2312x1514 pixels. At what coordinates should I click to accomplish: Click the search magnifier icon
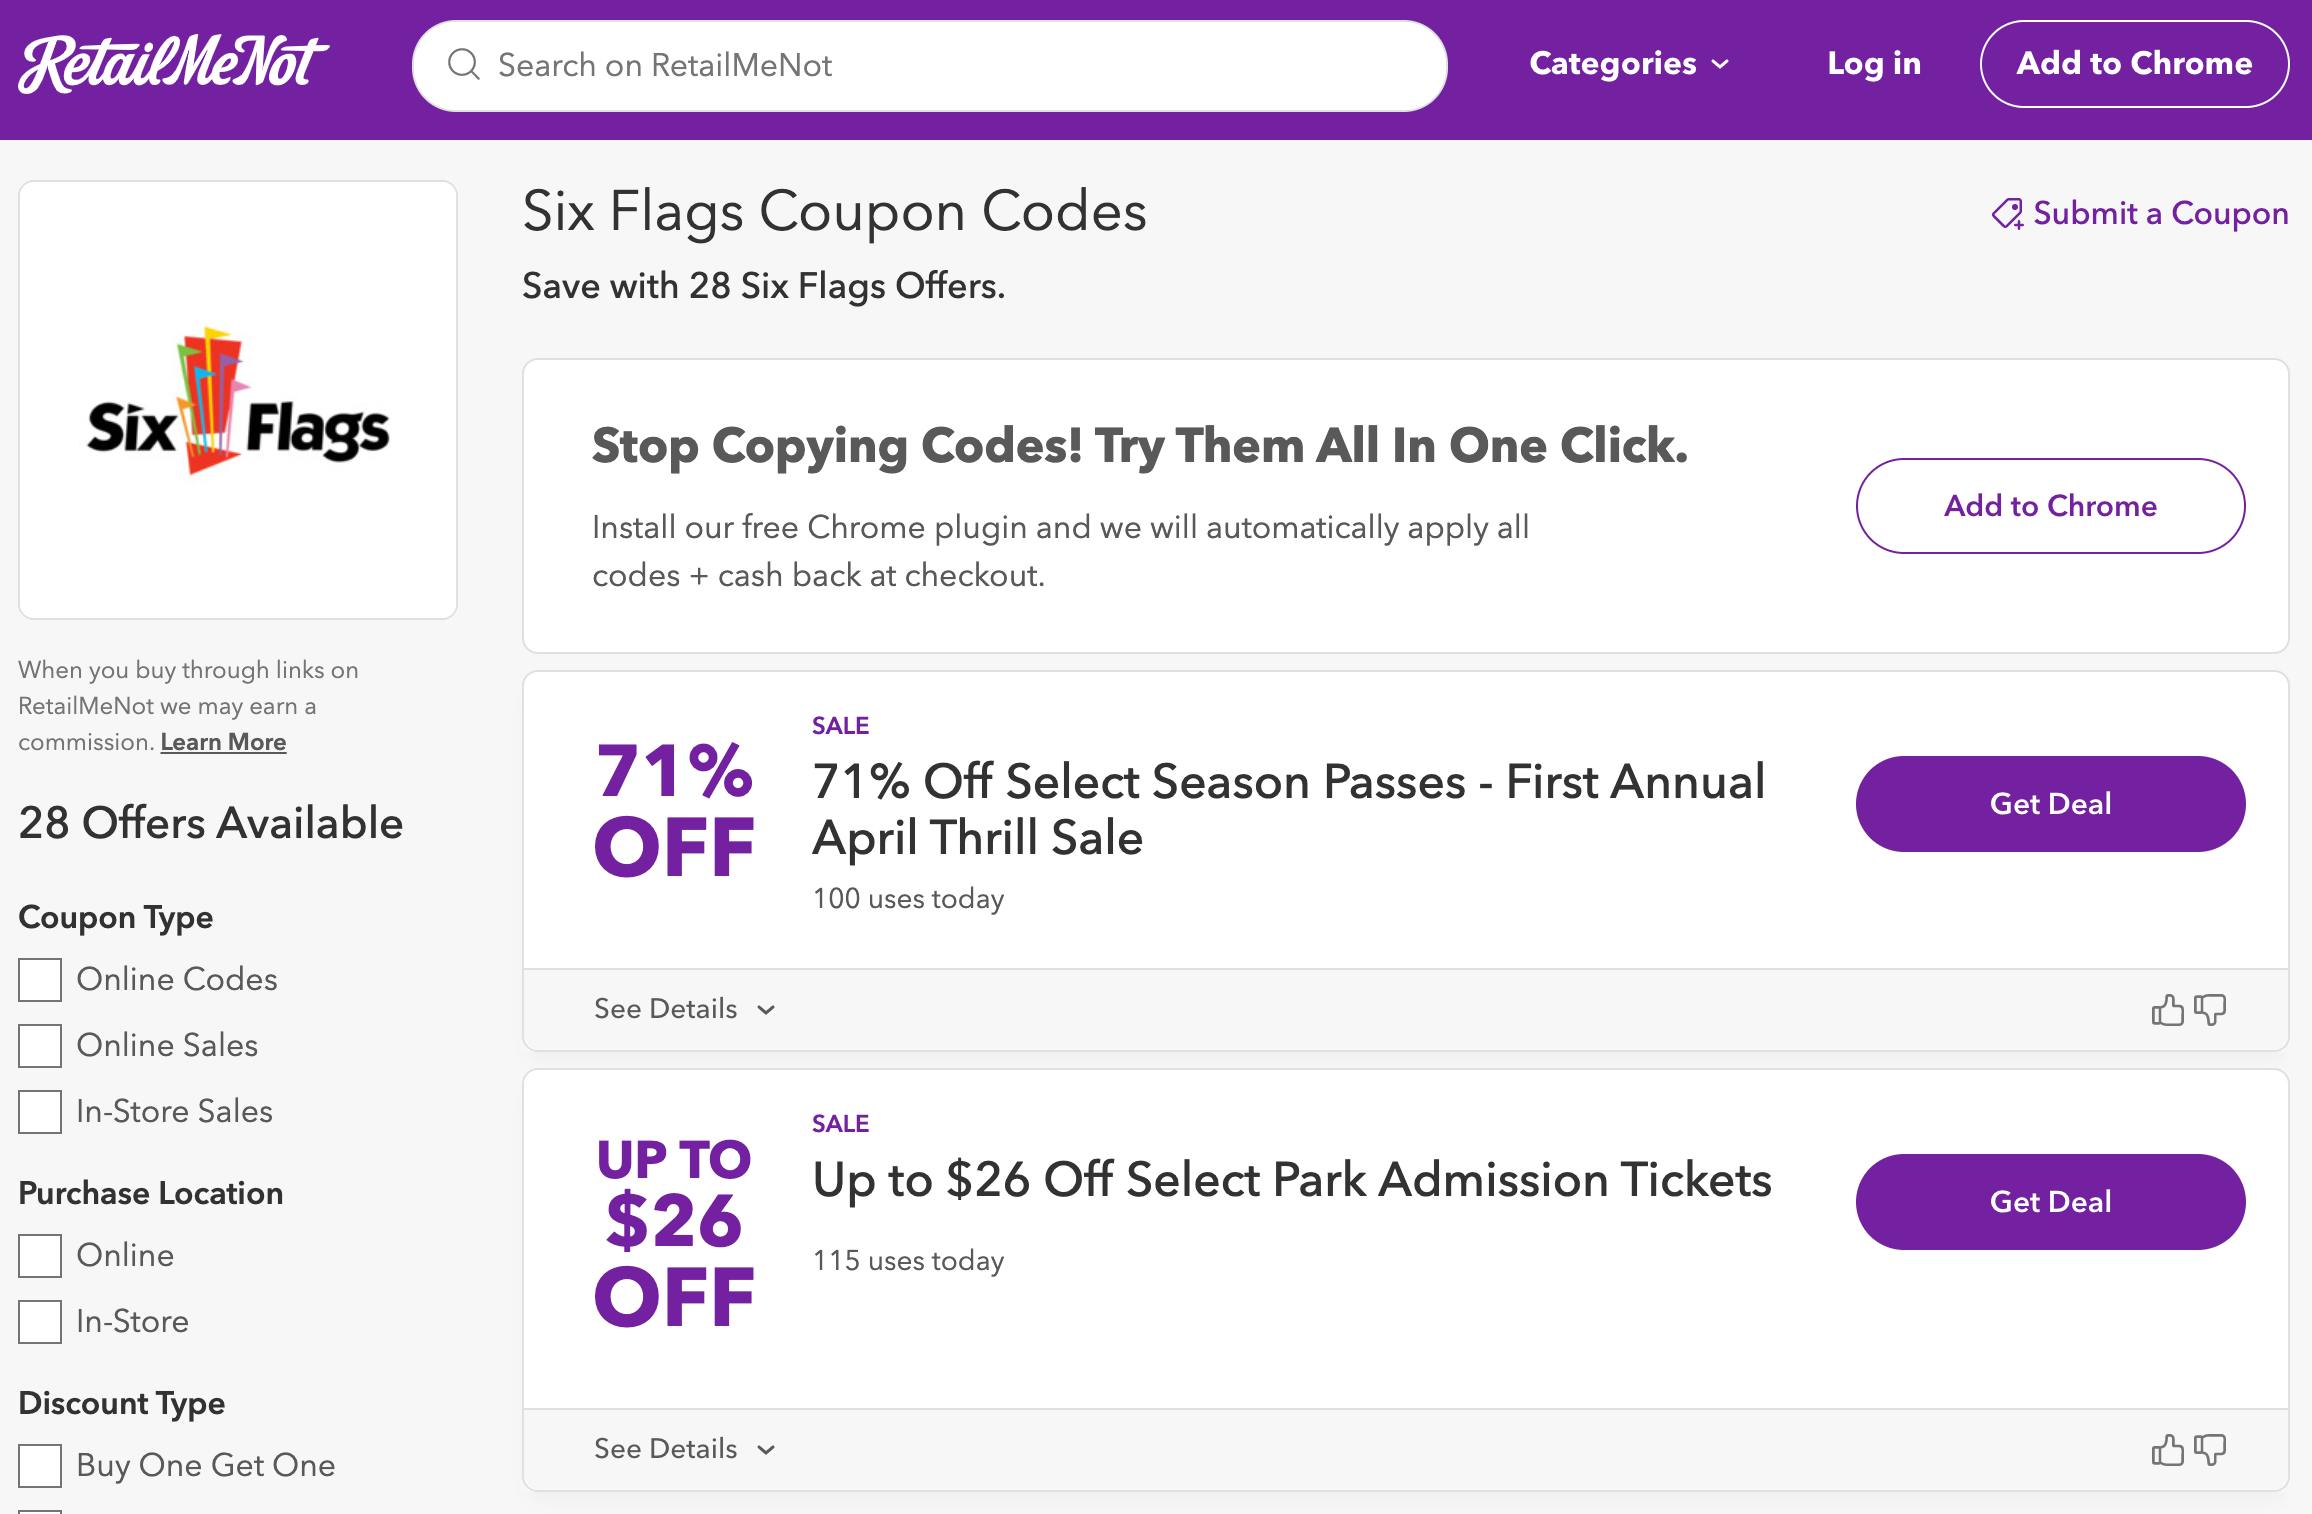point(463,65)
